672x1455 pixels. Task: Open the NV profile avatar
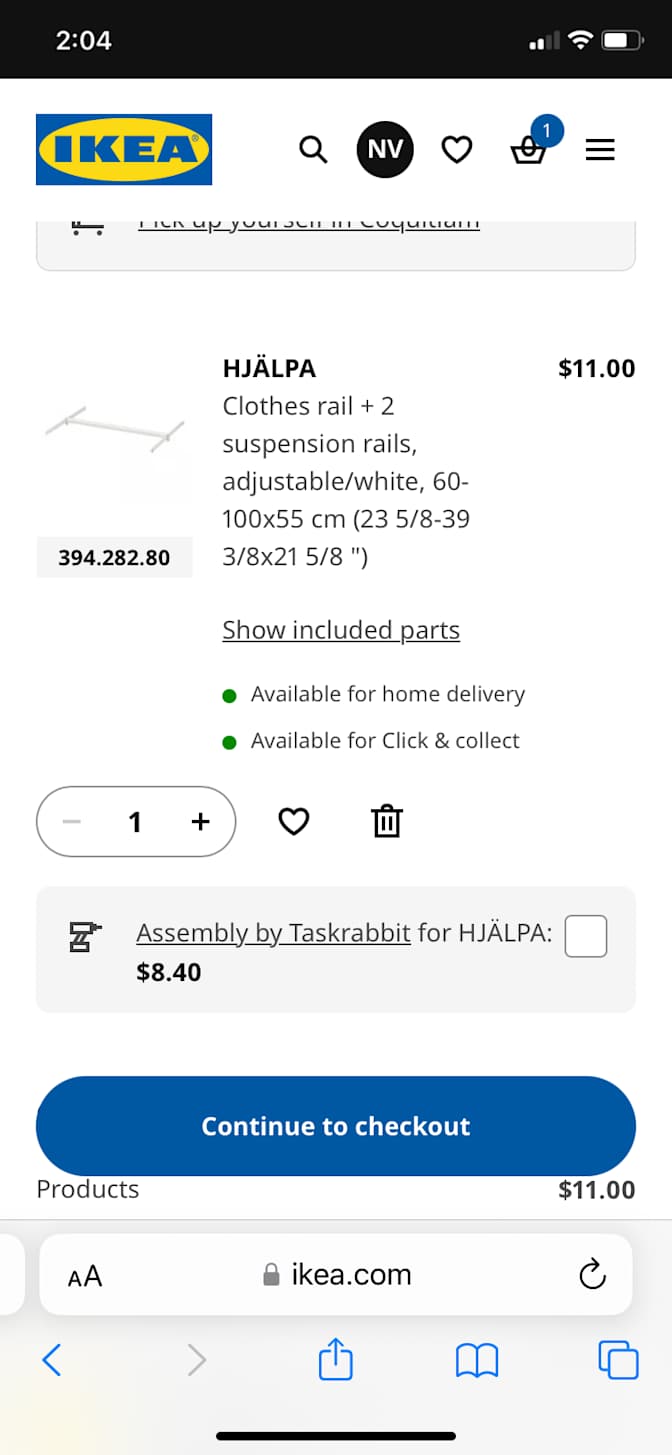[x=385, y=150]
